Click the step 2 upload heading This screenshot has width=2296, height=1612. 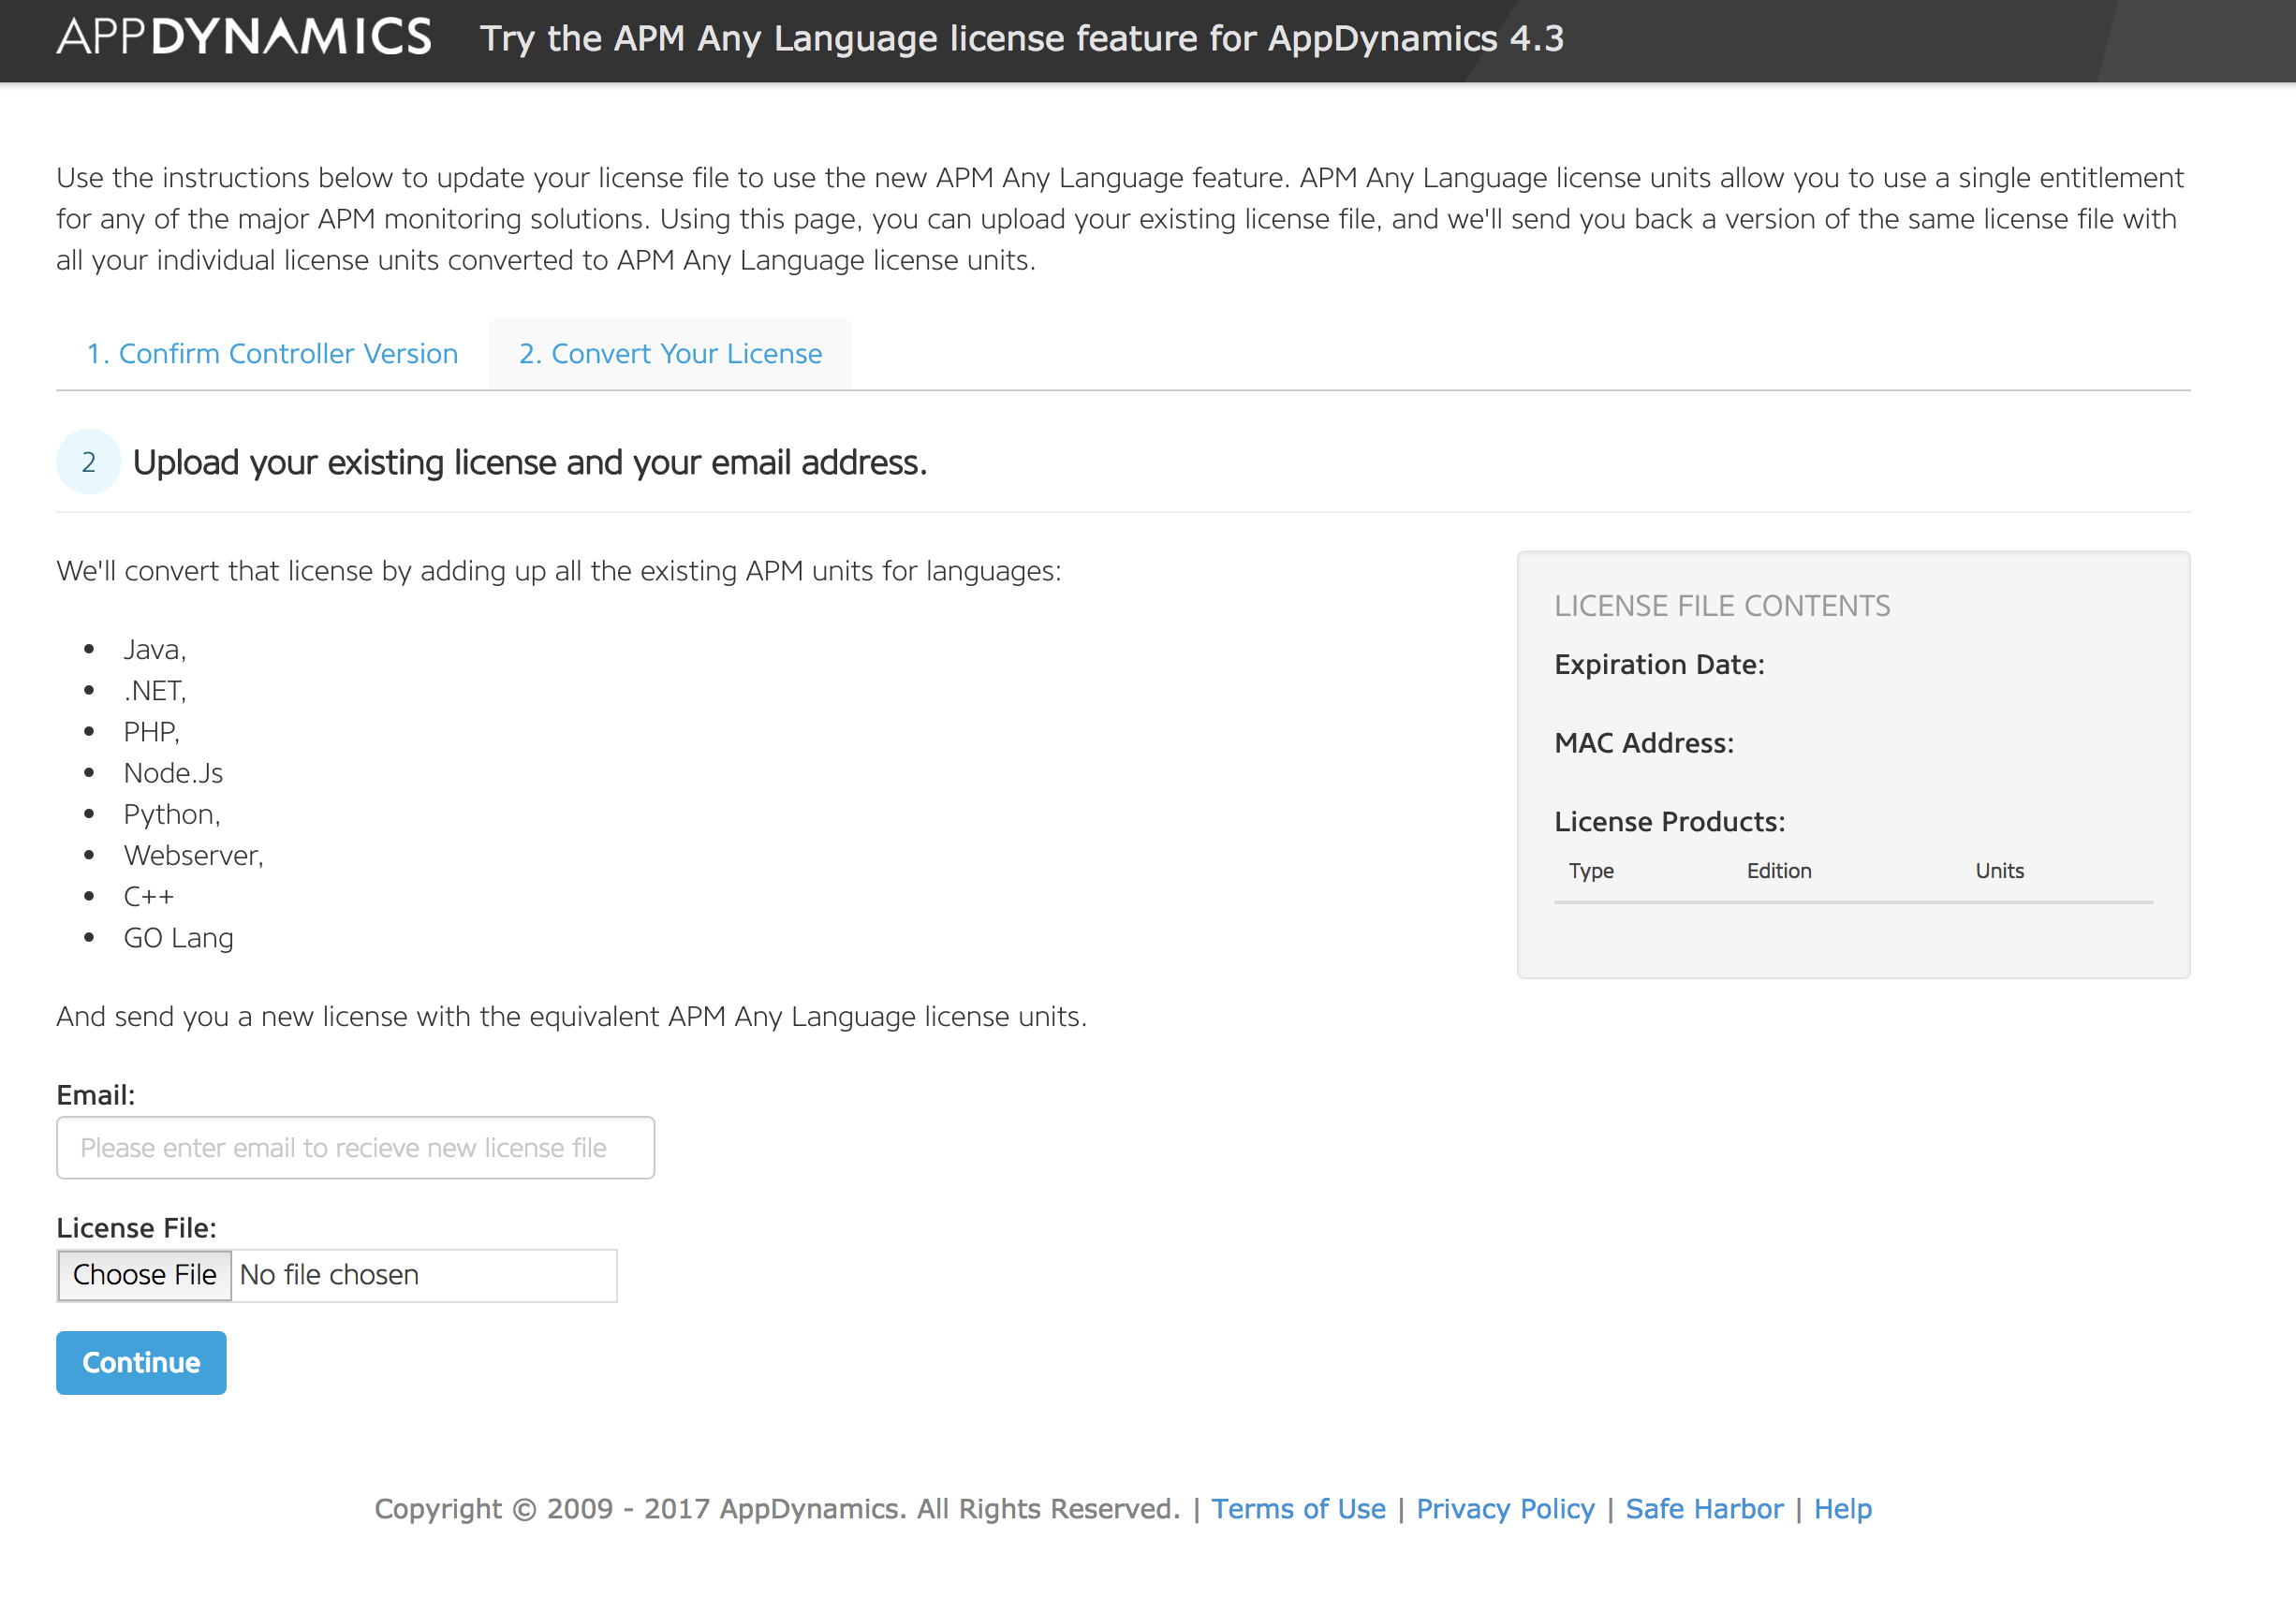(530, 463)
